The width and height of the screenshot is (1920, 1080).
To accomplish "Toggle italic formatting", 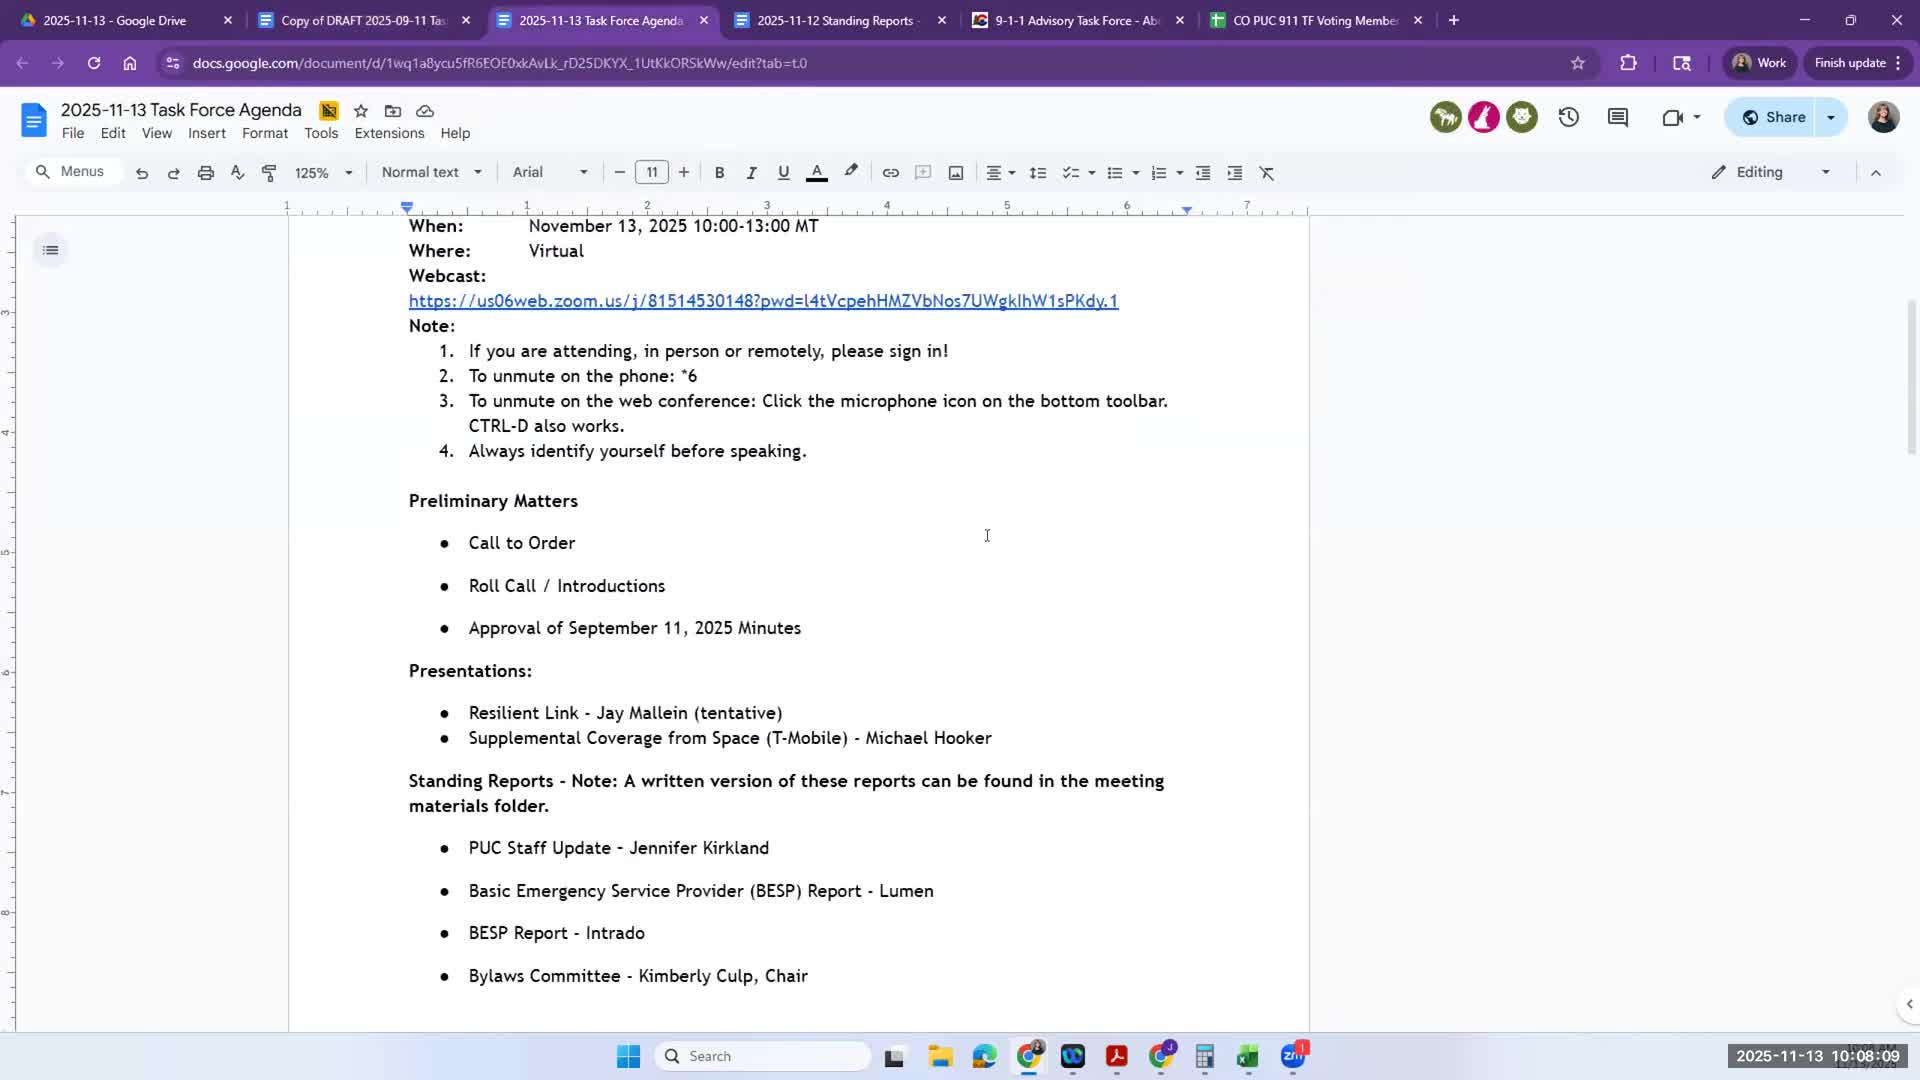I will pos(751,173).
